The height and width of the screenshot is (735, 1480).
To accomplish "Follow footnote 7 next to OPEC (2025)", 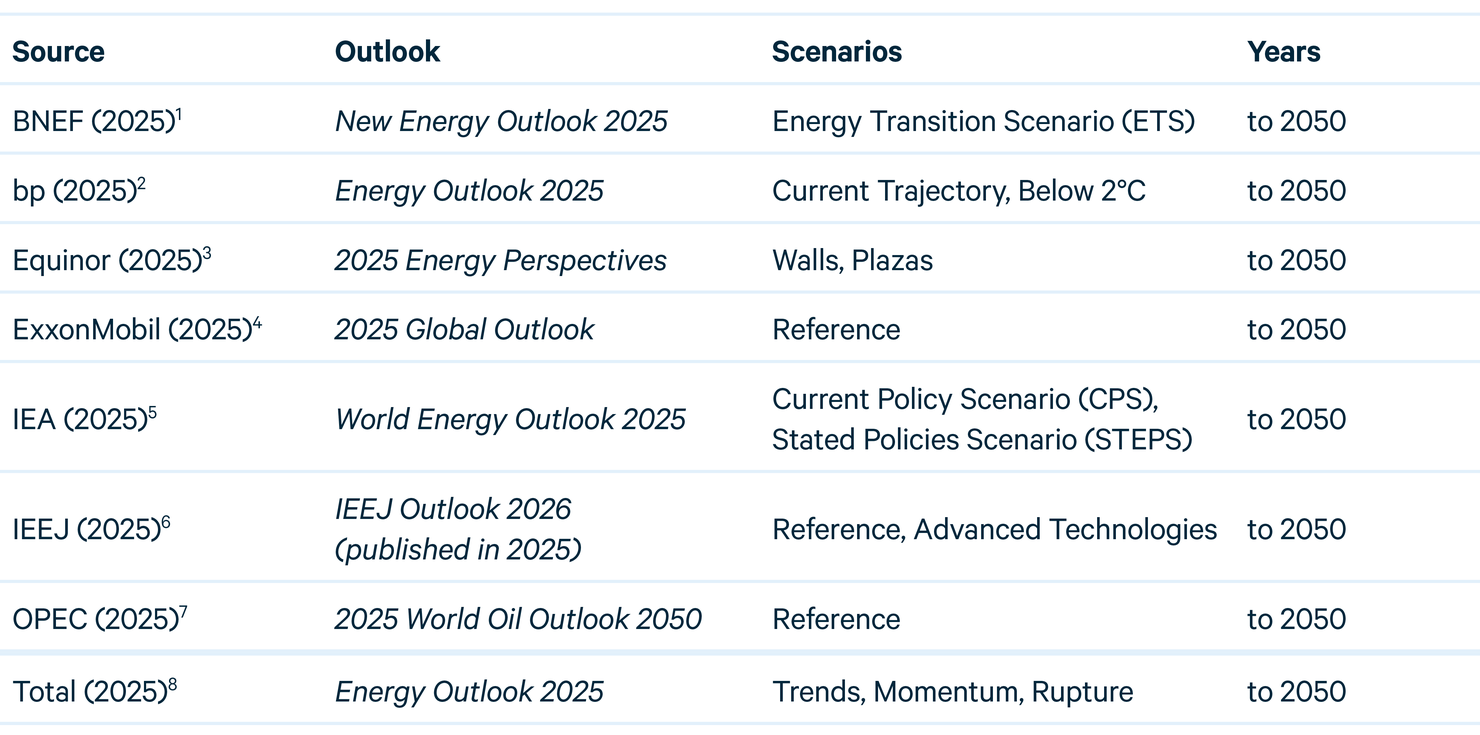I will pyautogui.click(x=183, y=612).
